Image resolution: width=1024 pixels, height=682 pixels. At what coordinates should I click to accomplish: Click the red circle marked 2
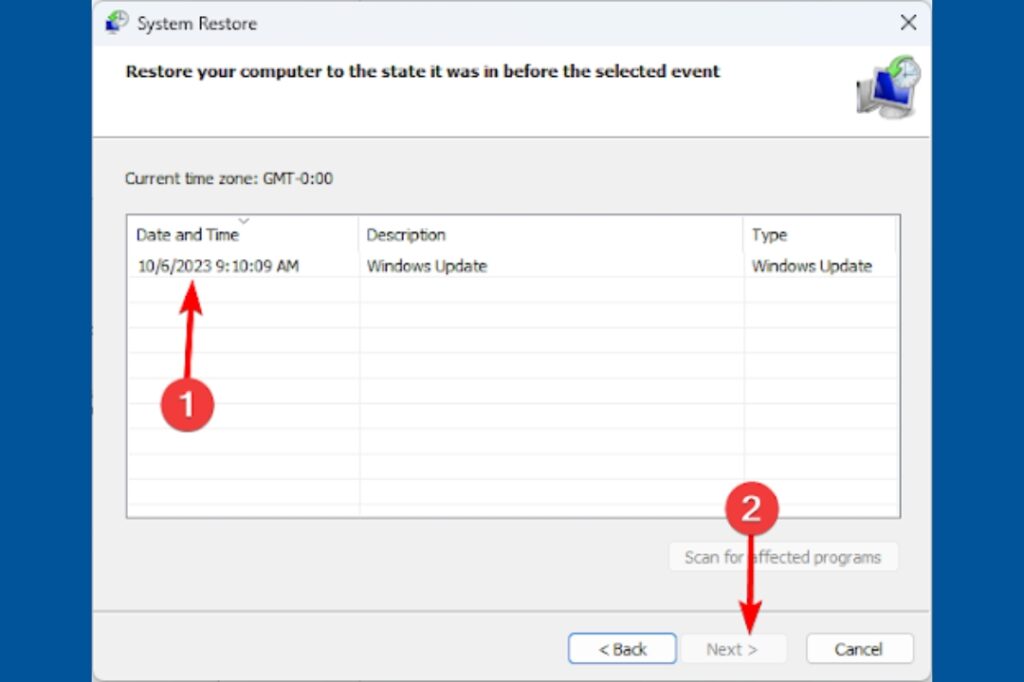751,510
